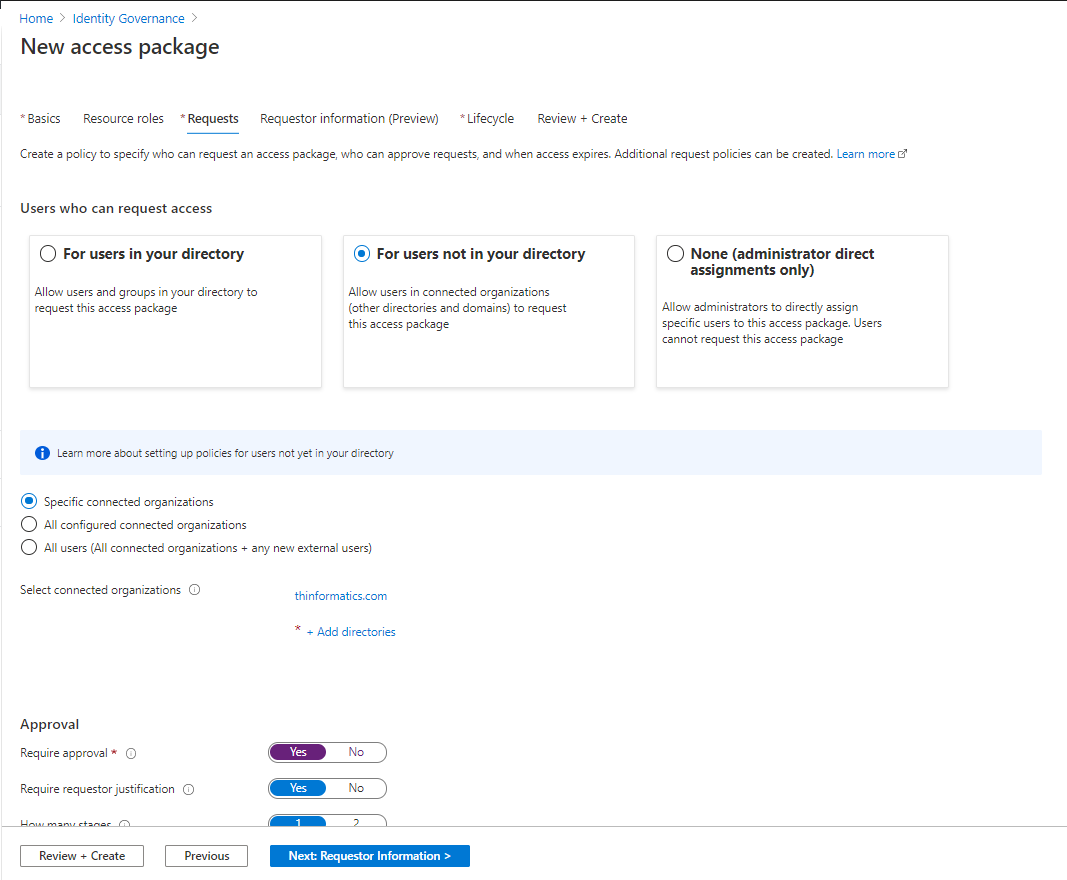Click info icon beside Select connected organizations
This screenshot has height=880, width=1067.
(195, 590)
